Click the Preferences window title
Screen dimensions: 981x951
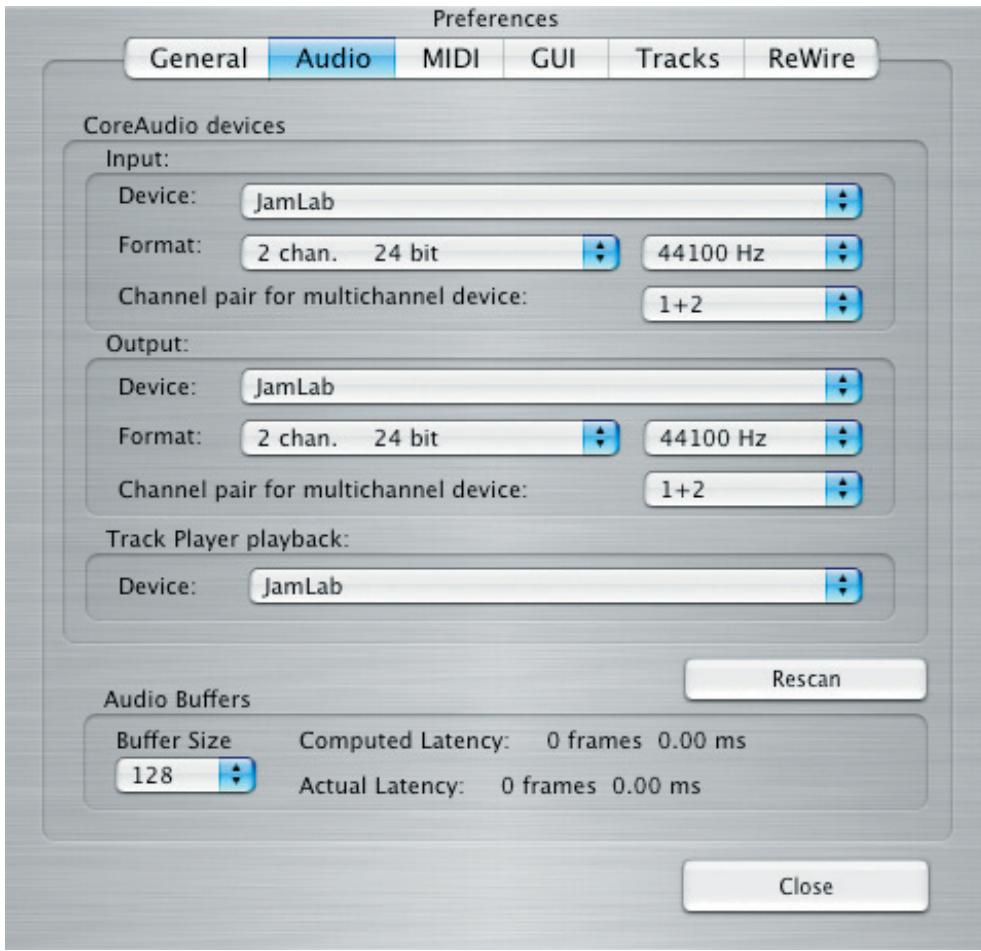[496, 19]
